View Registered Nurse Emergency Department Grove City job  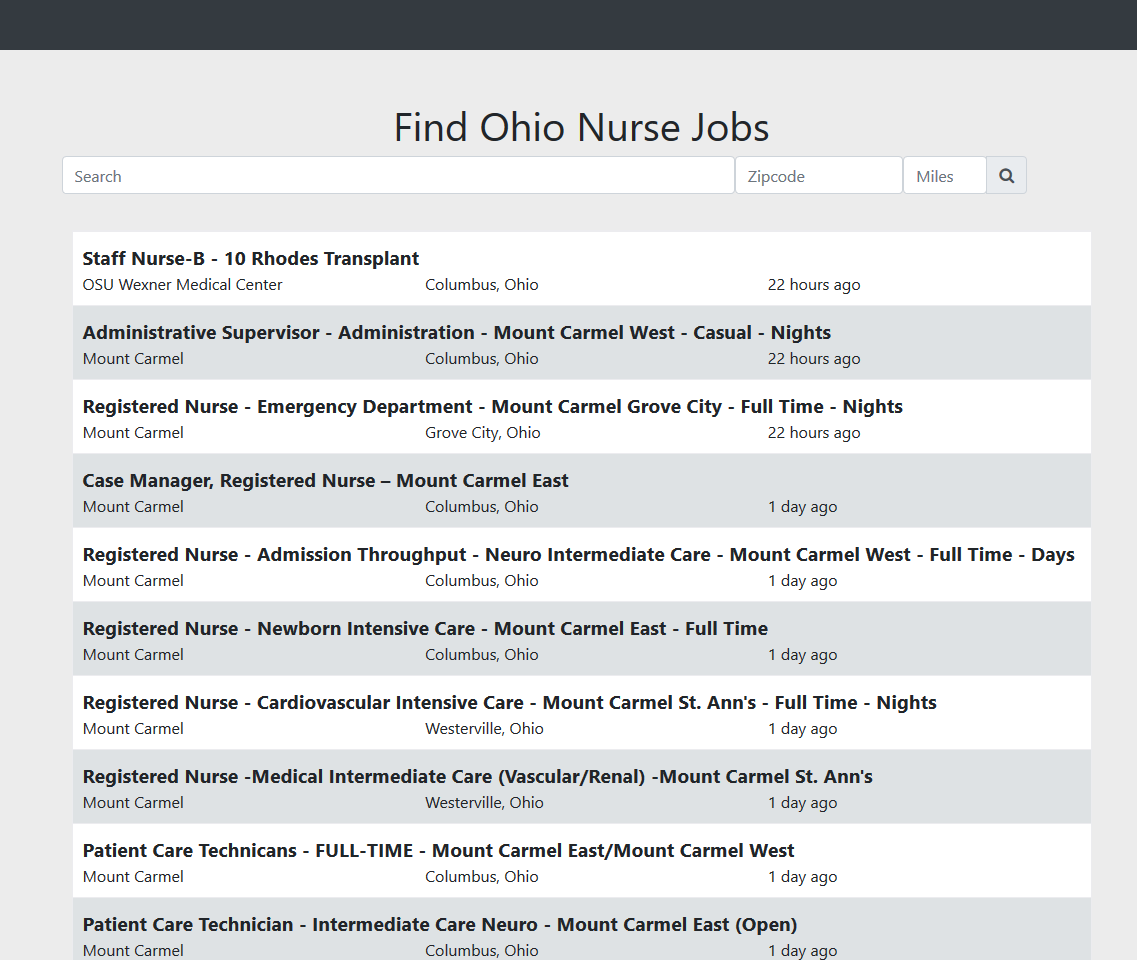(492, 407)
